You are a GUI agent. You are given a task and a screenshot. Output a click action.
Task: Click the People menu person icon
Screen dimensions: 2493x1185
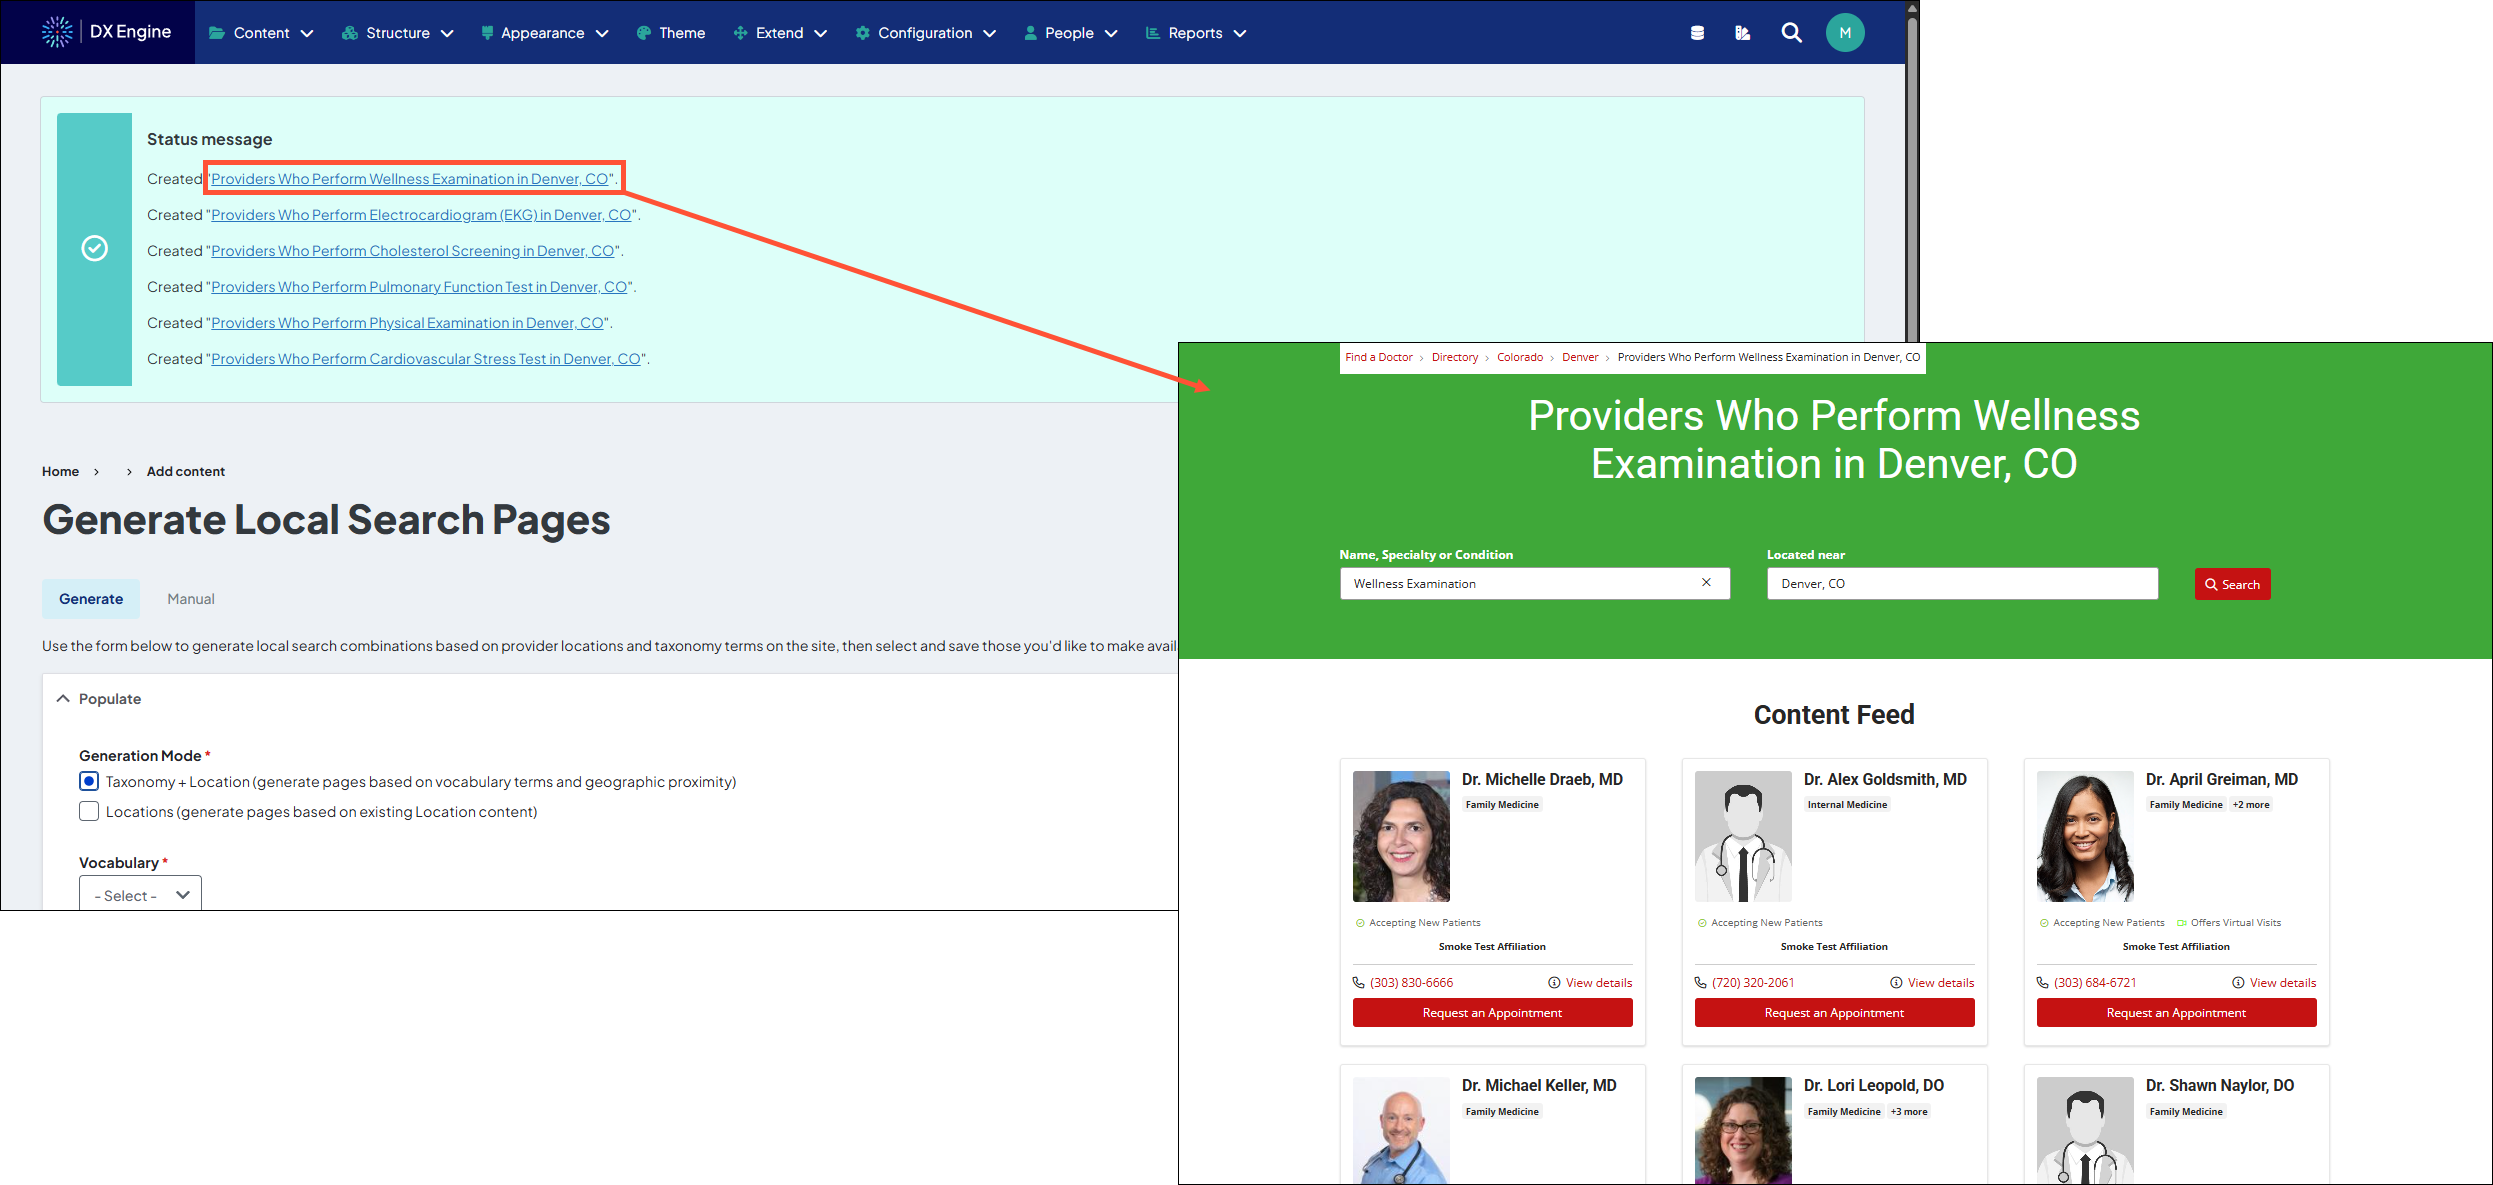(1030, 32)
